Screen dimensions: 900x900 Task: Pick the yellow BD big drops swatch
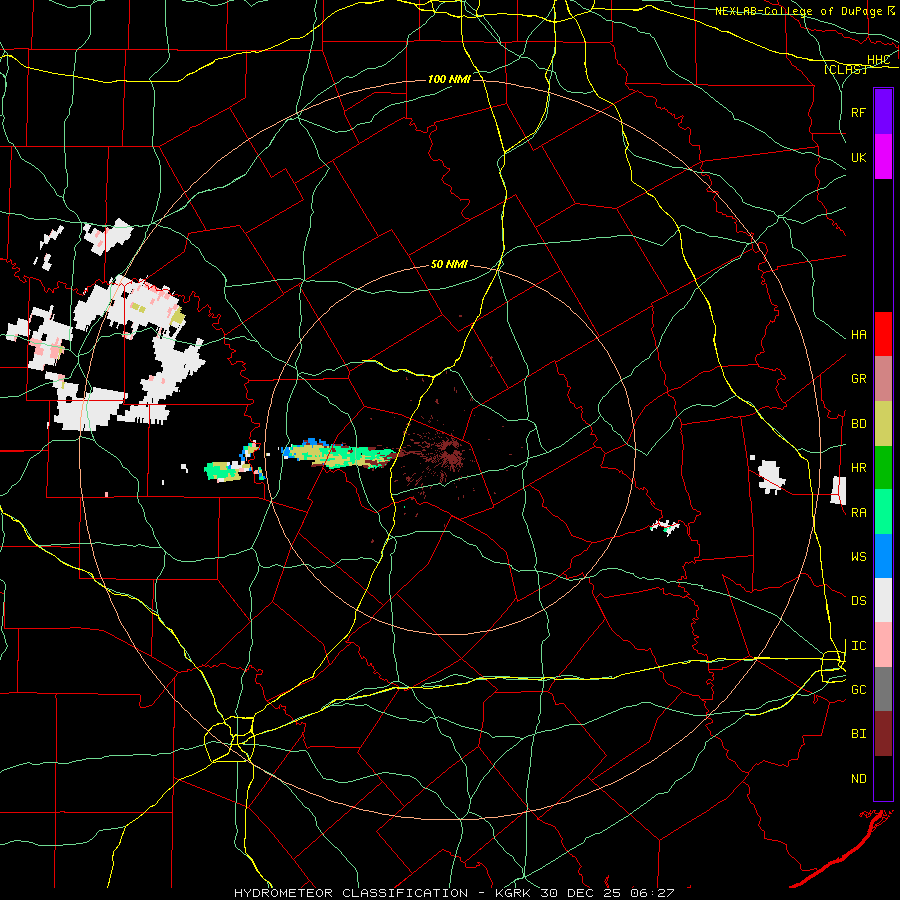883,423
